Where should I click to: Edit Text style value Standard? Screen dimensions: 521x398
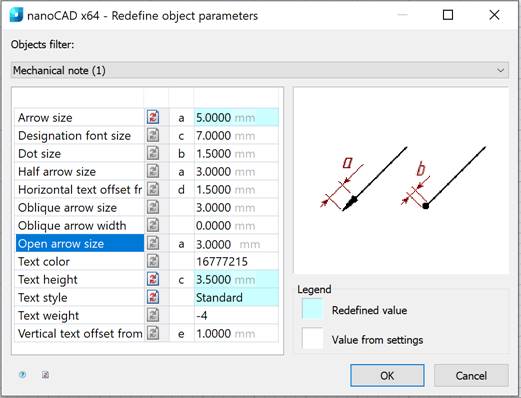[x=236, y=297]
